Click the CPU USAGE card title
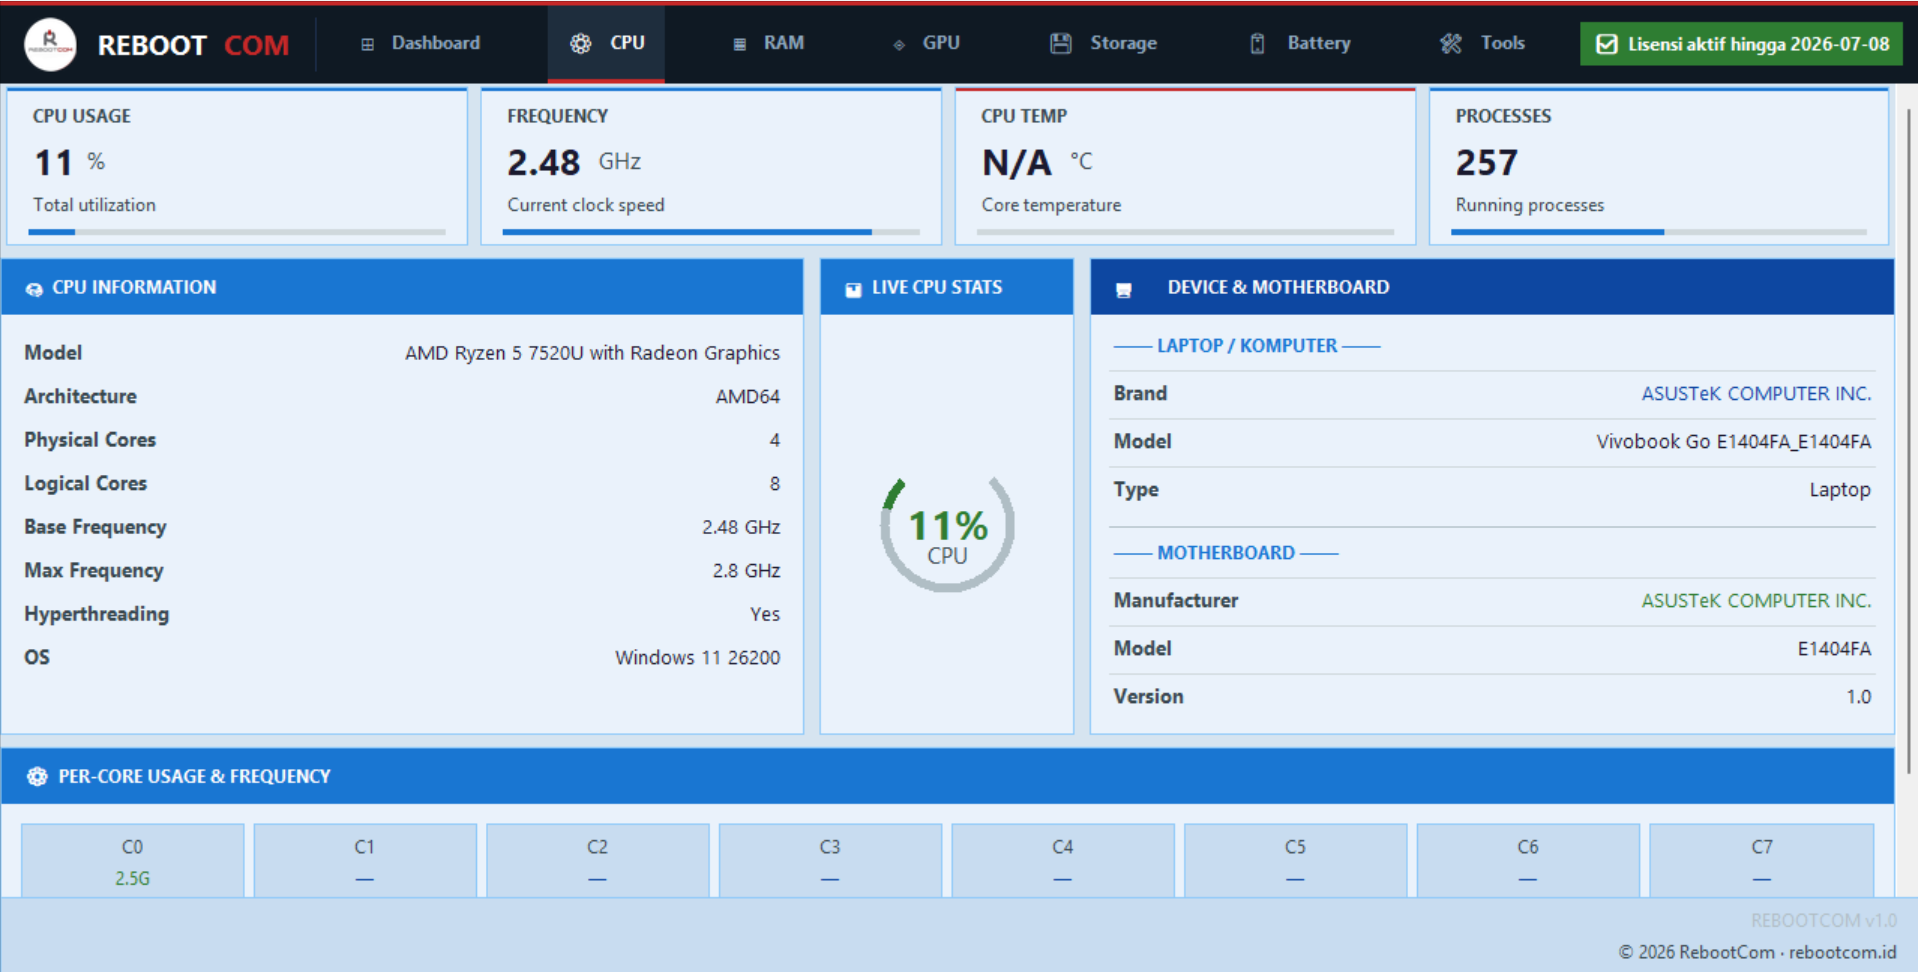The height and width of the screenshot is (972, 1918). pyautogui.click(x=82, y=116)
